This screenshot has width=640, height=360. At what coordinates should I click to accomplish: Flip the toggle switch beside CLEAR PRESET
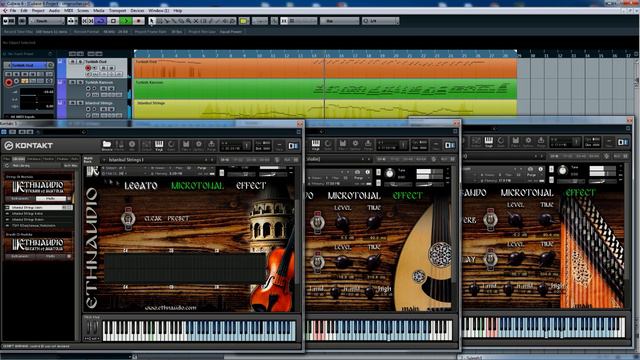click(x=128, y=218)
